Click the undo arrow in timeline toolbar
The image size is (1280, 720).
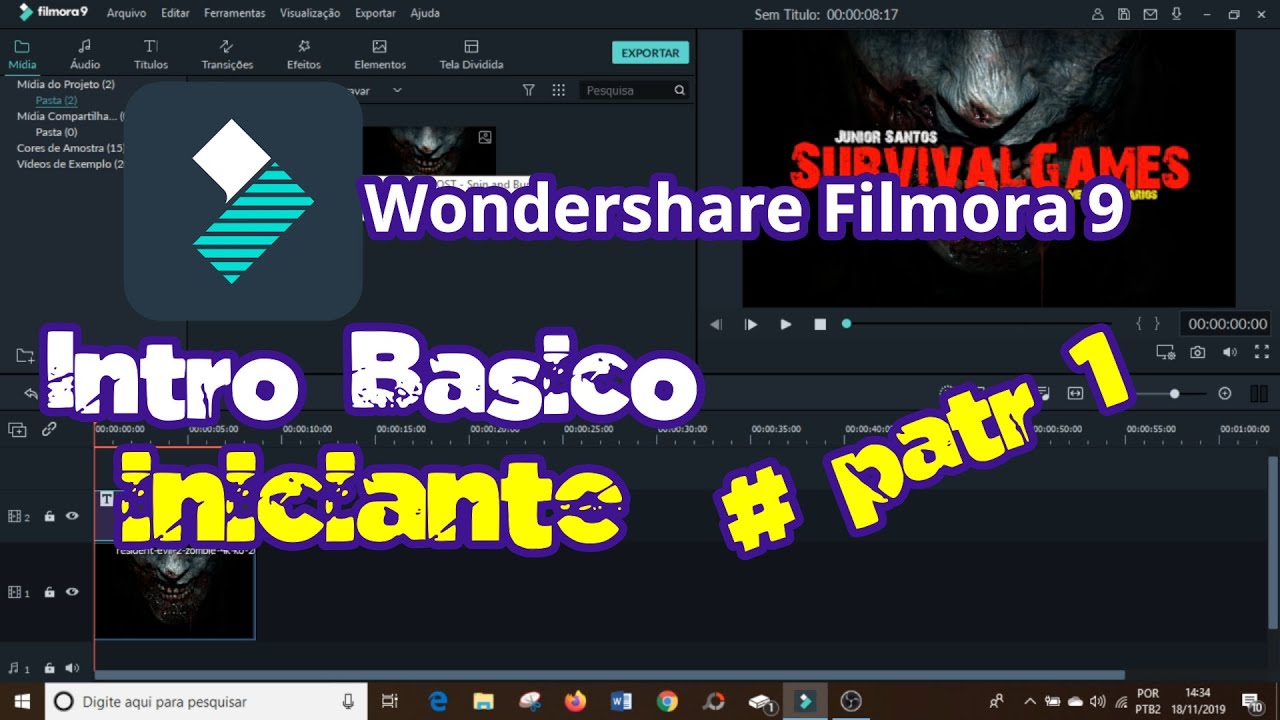30,394
